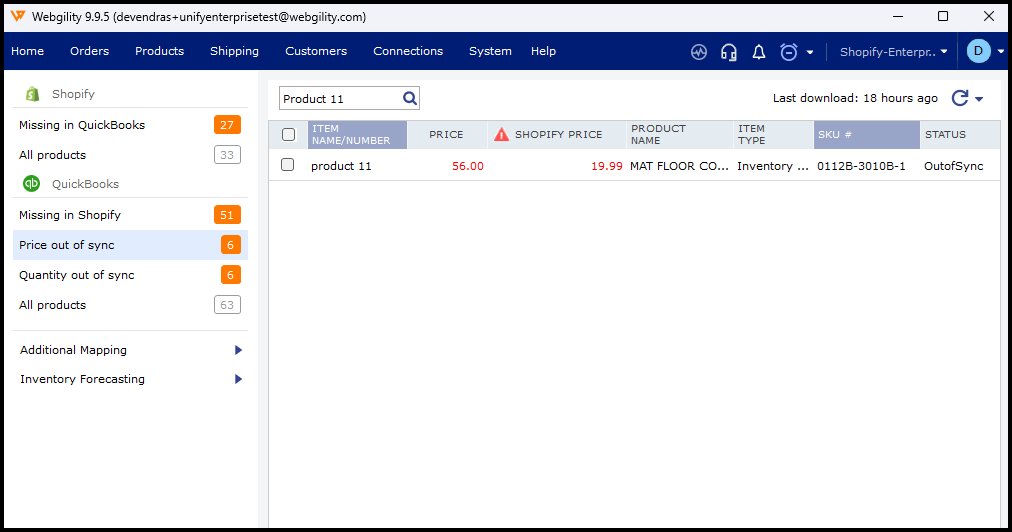
Task: Check the product 11 row checkbox
Action: pyautogui.click(x=288, y=165)
